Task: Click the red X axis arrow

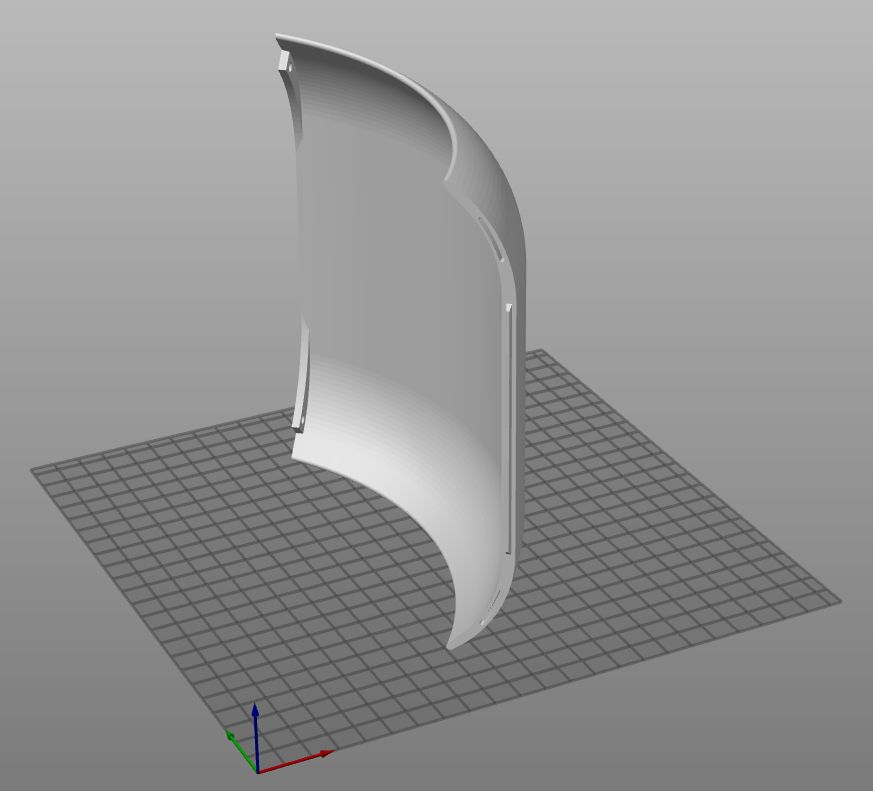Action: pos(295,761)
